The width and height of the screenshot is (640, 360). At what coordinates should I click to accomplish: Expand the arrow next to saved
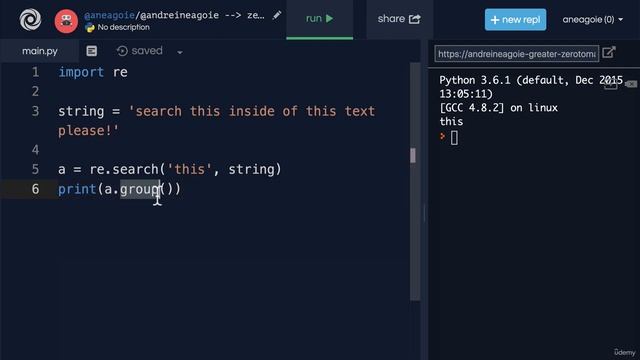point(180,52)
